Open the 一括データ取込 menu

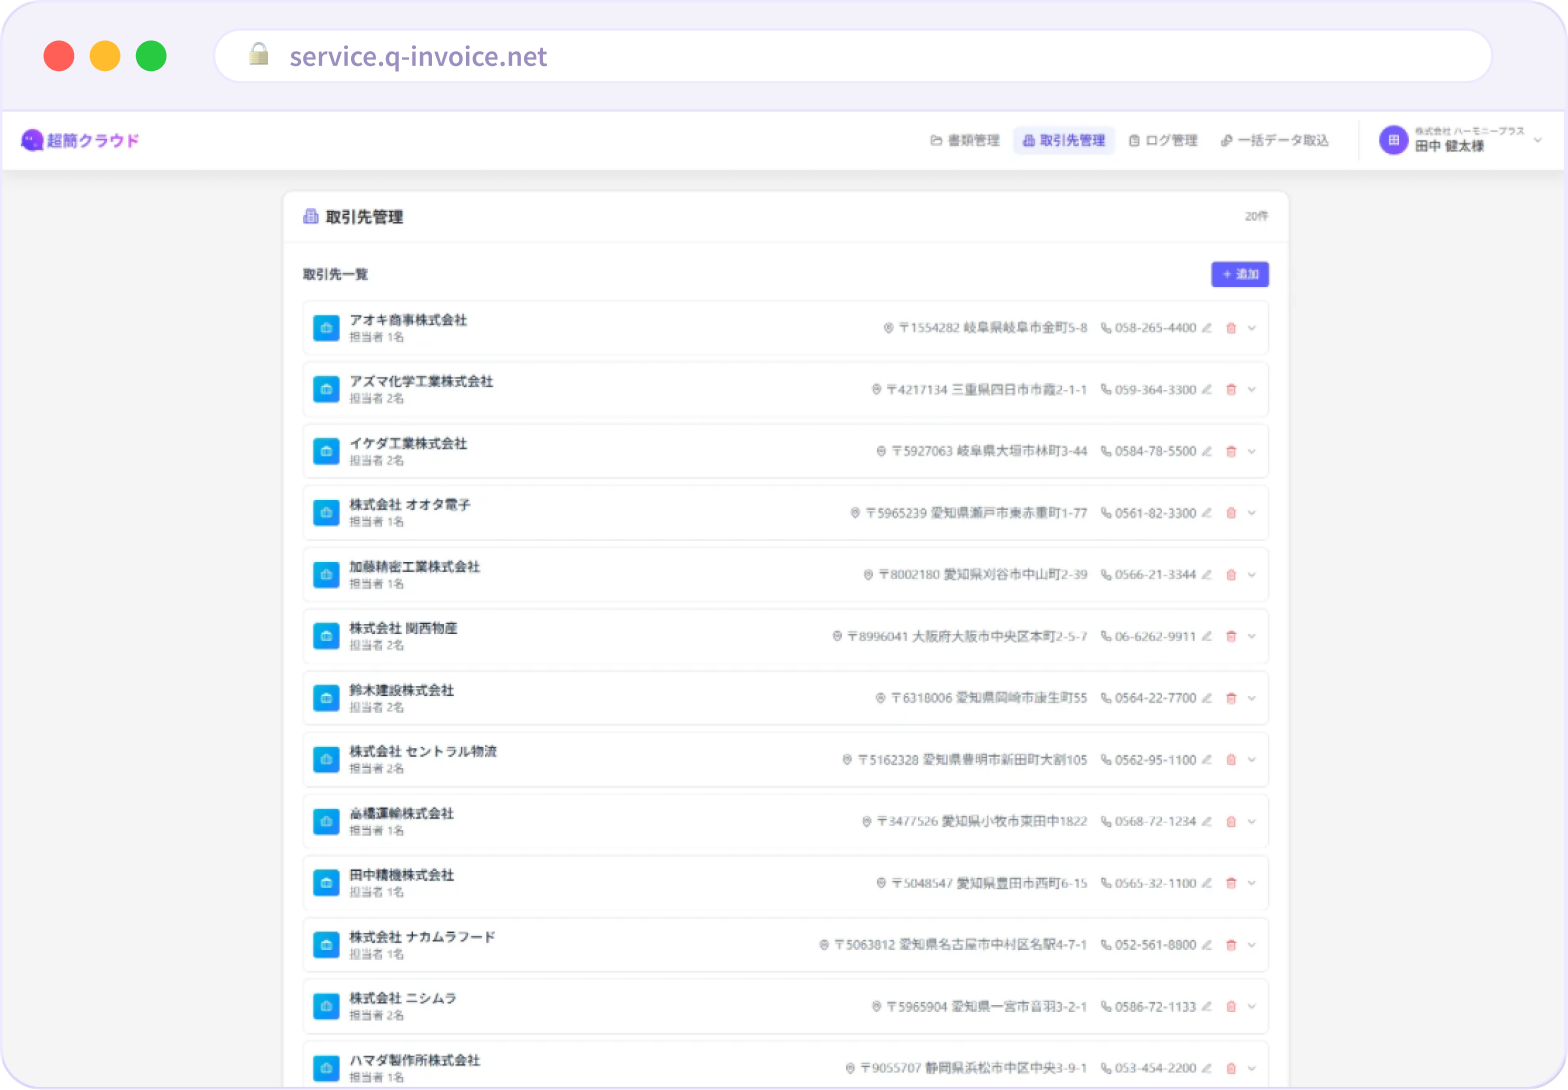[1275, 141]
